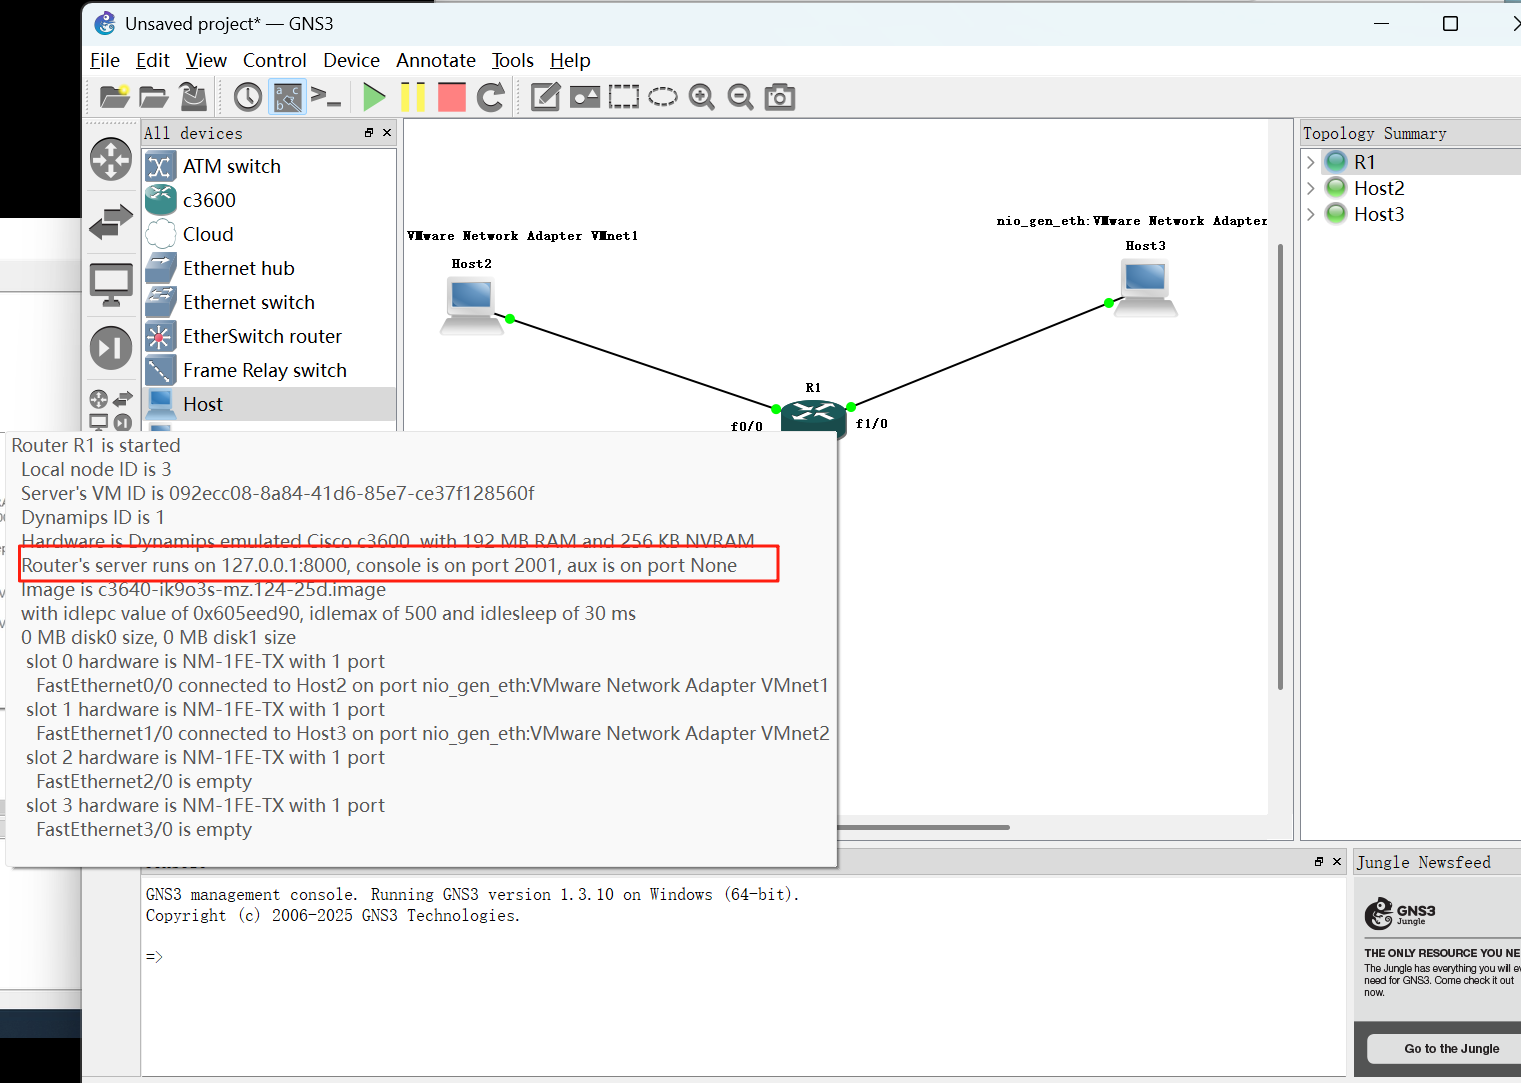Click the VMnet1 adapter label near Host2
The image size is (1521, 1083).
coord(522,236)
